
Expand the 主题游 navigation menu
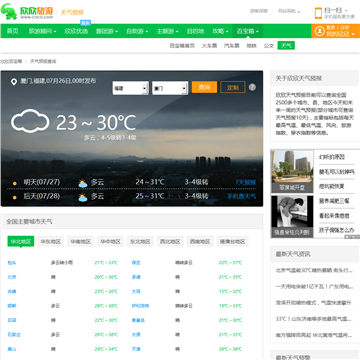coord(167,31)
